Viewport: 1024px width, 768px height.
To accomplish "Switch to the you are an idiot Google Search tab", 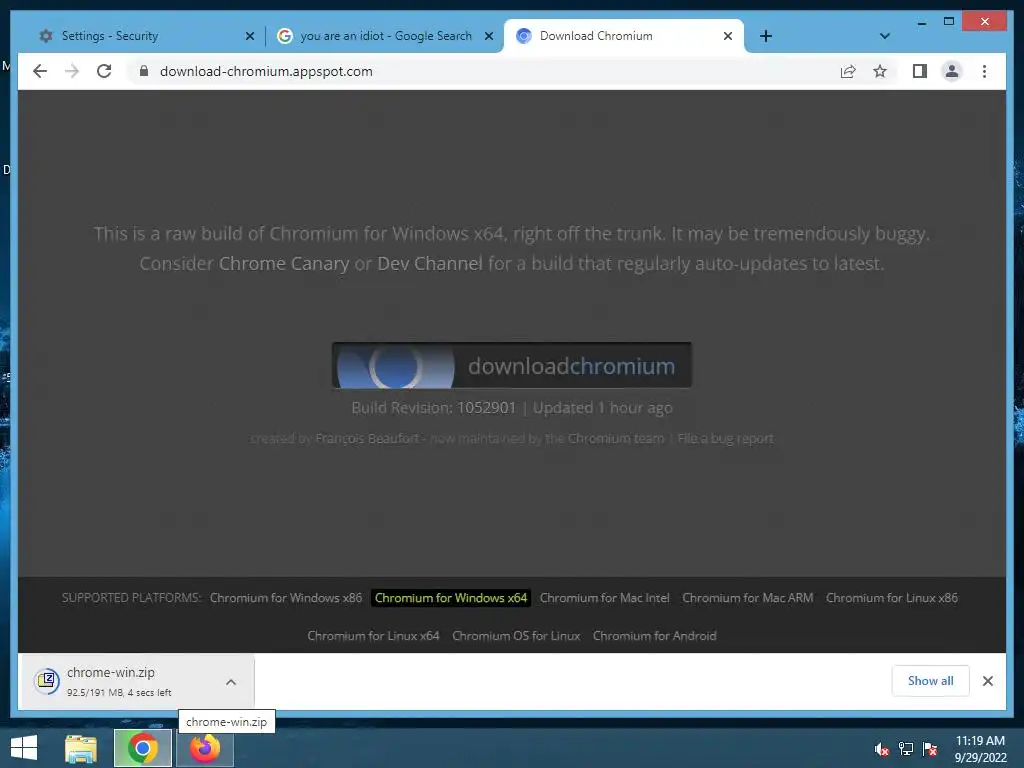I will [x=385, y=36].
